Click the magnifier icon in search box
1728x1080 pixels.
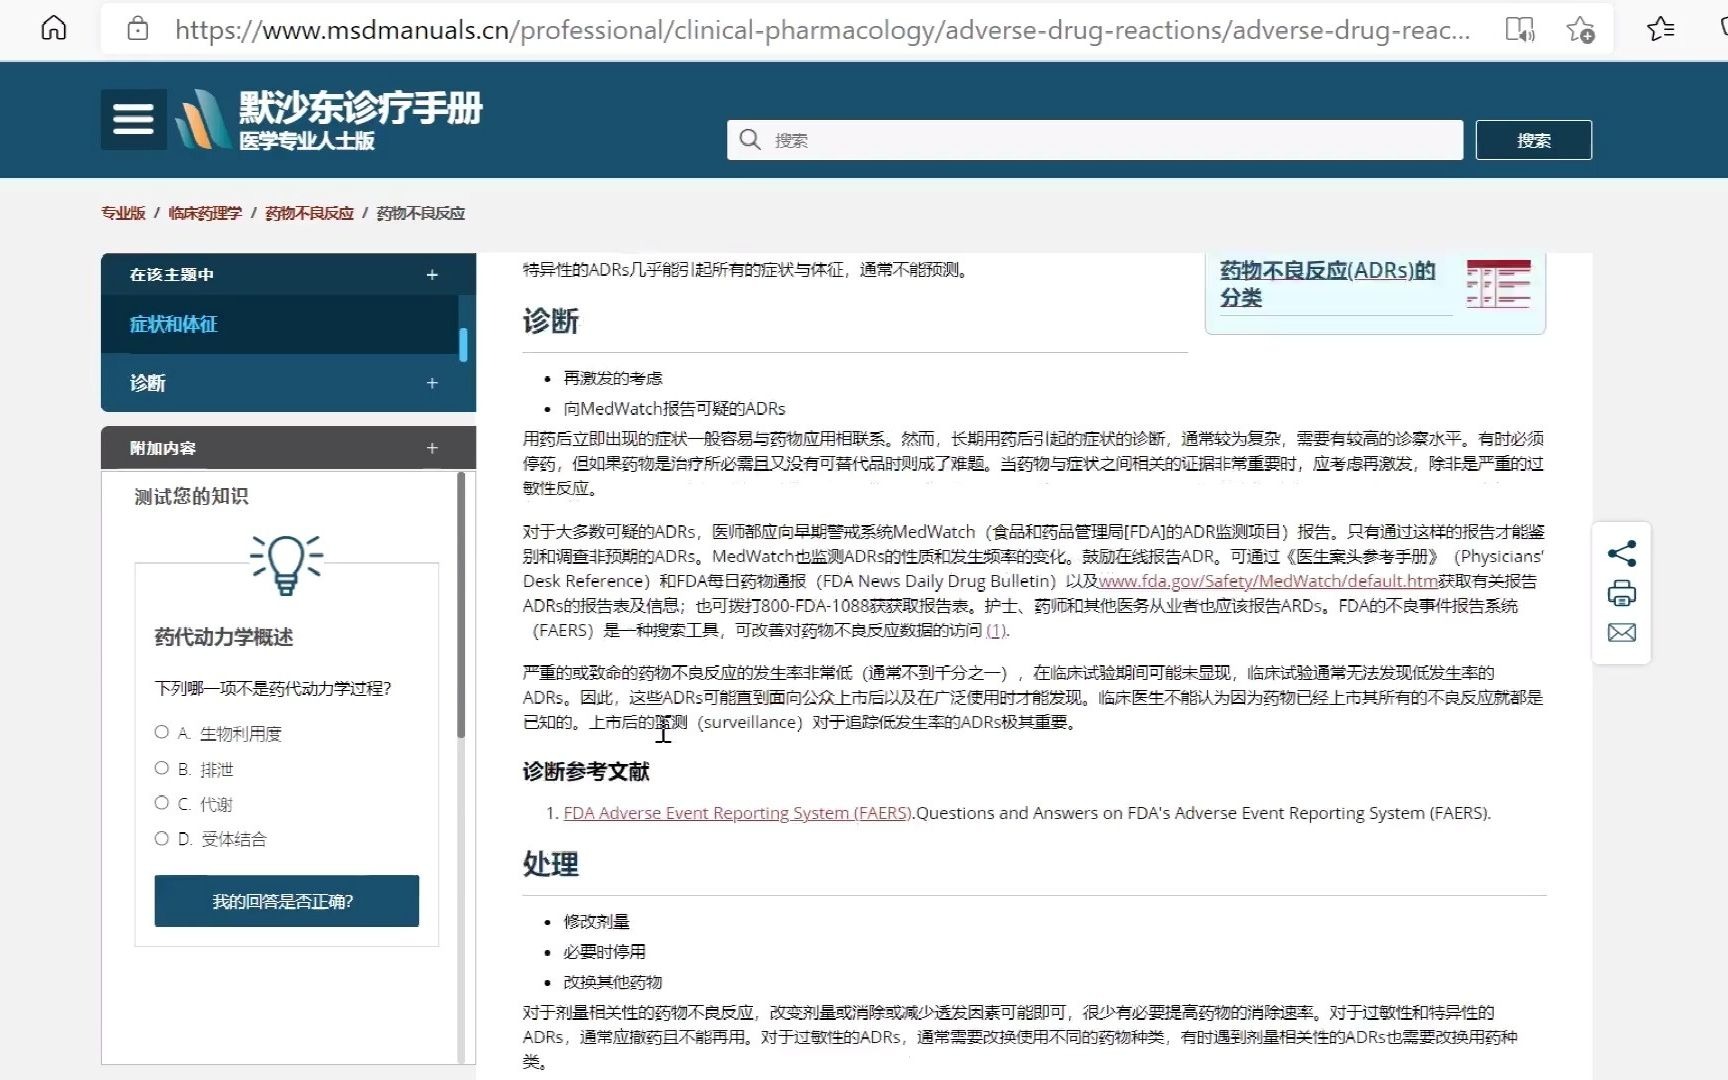[x=750, y=140]
